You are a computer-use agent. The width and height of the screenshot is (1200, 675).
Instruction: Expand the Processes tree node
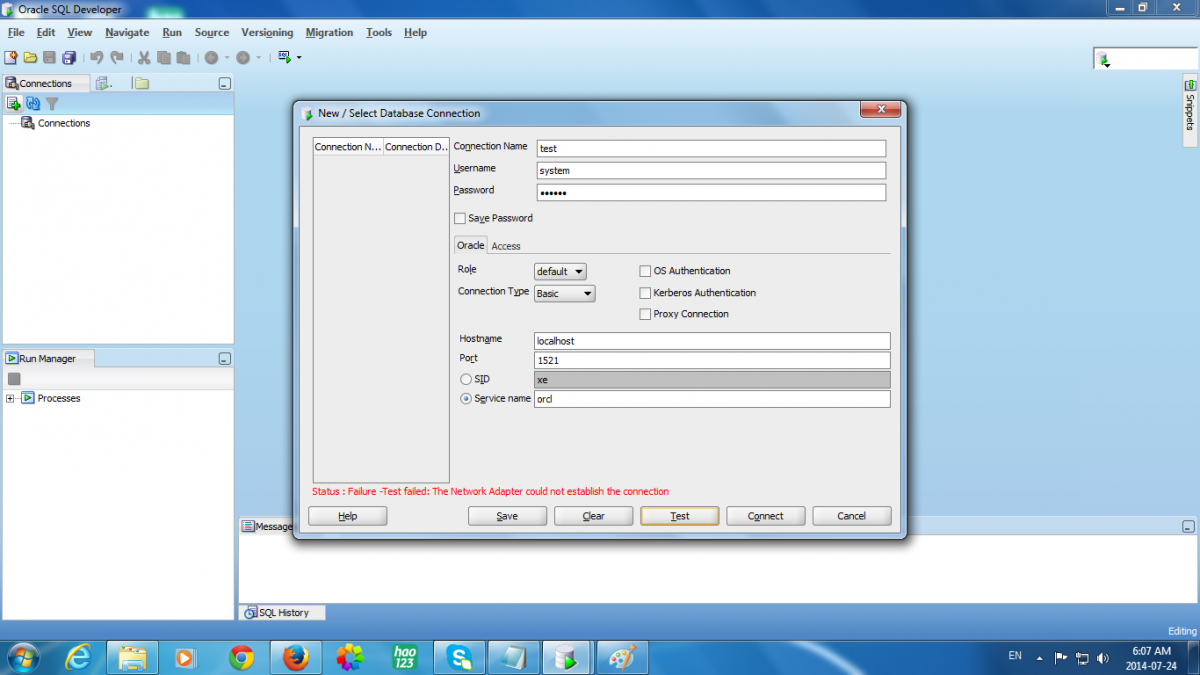[x=10, y=399]
